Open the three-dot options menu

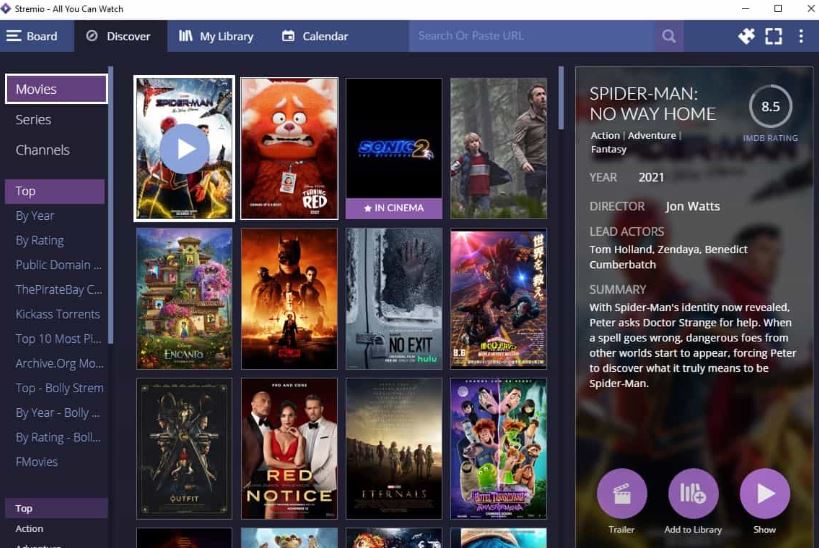801,36
